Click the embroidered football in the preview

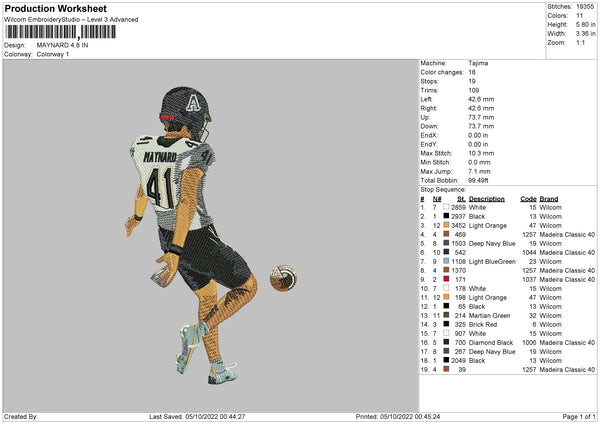tap(283, 278)
